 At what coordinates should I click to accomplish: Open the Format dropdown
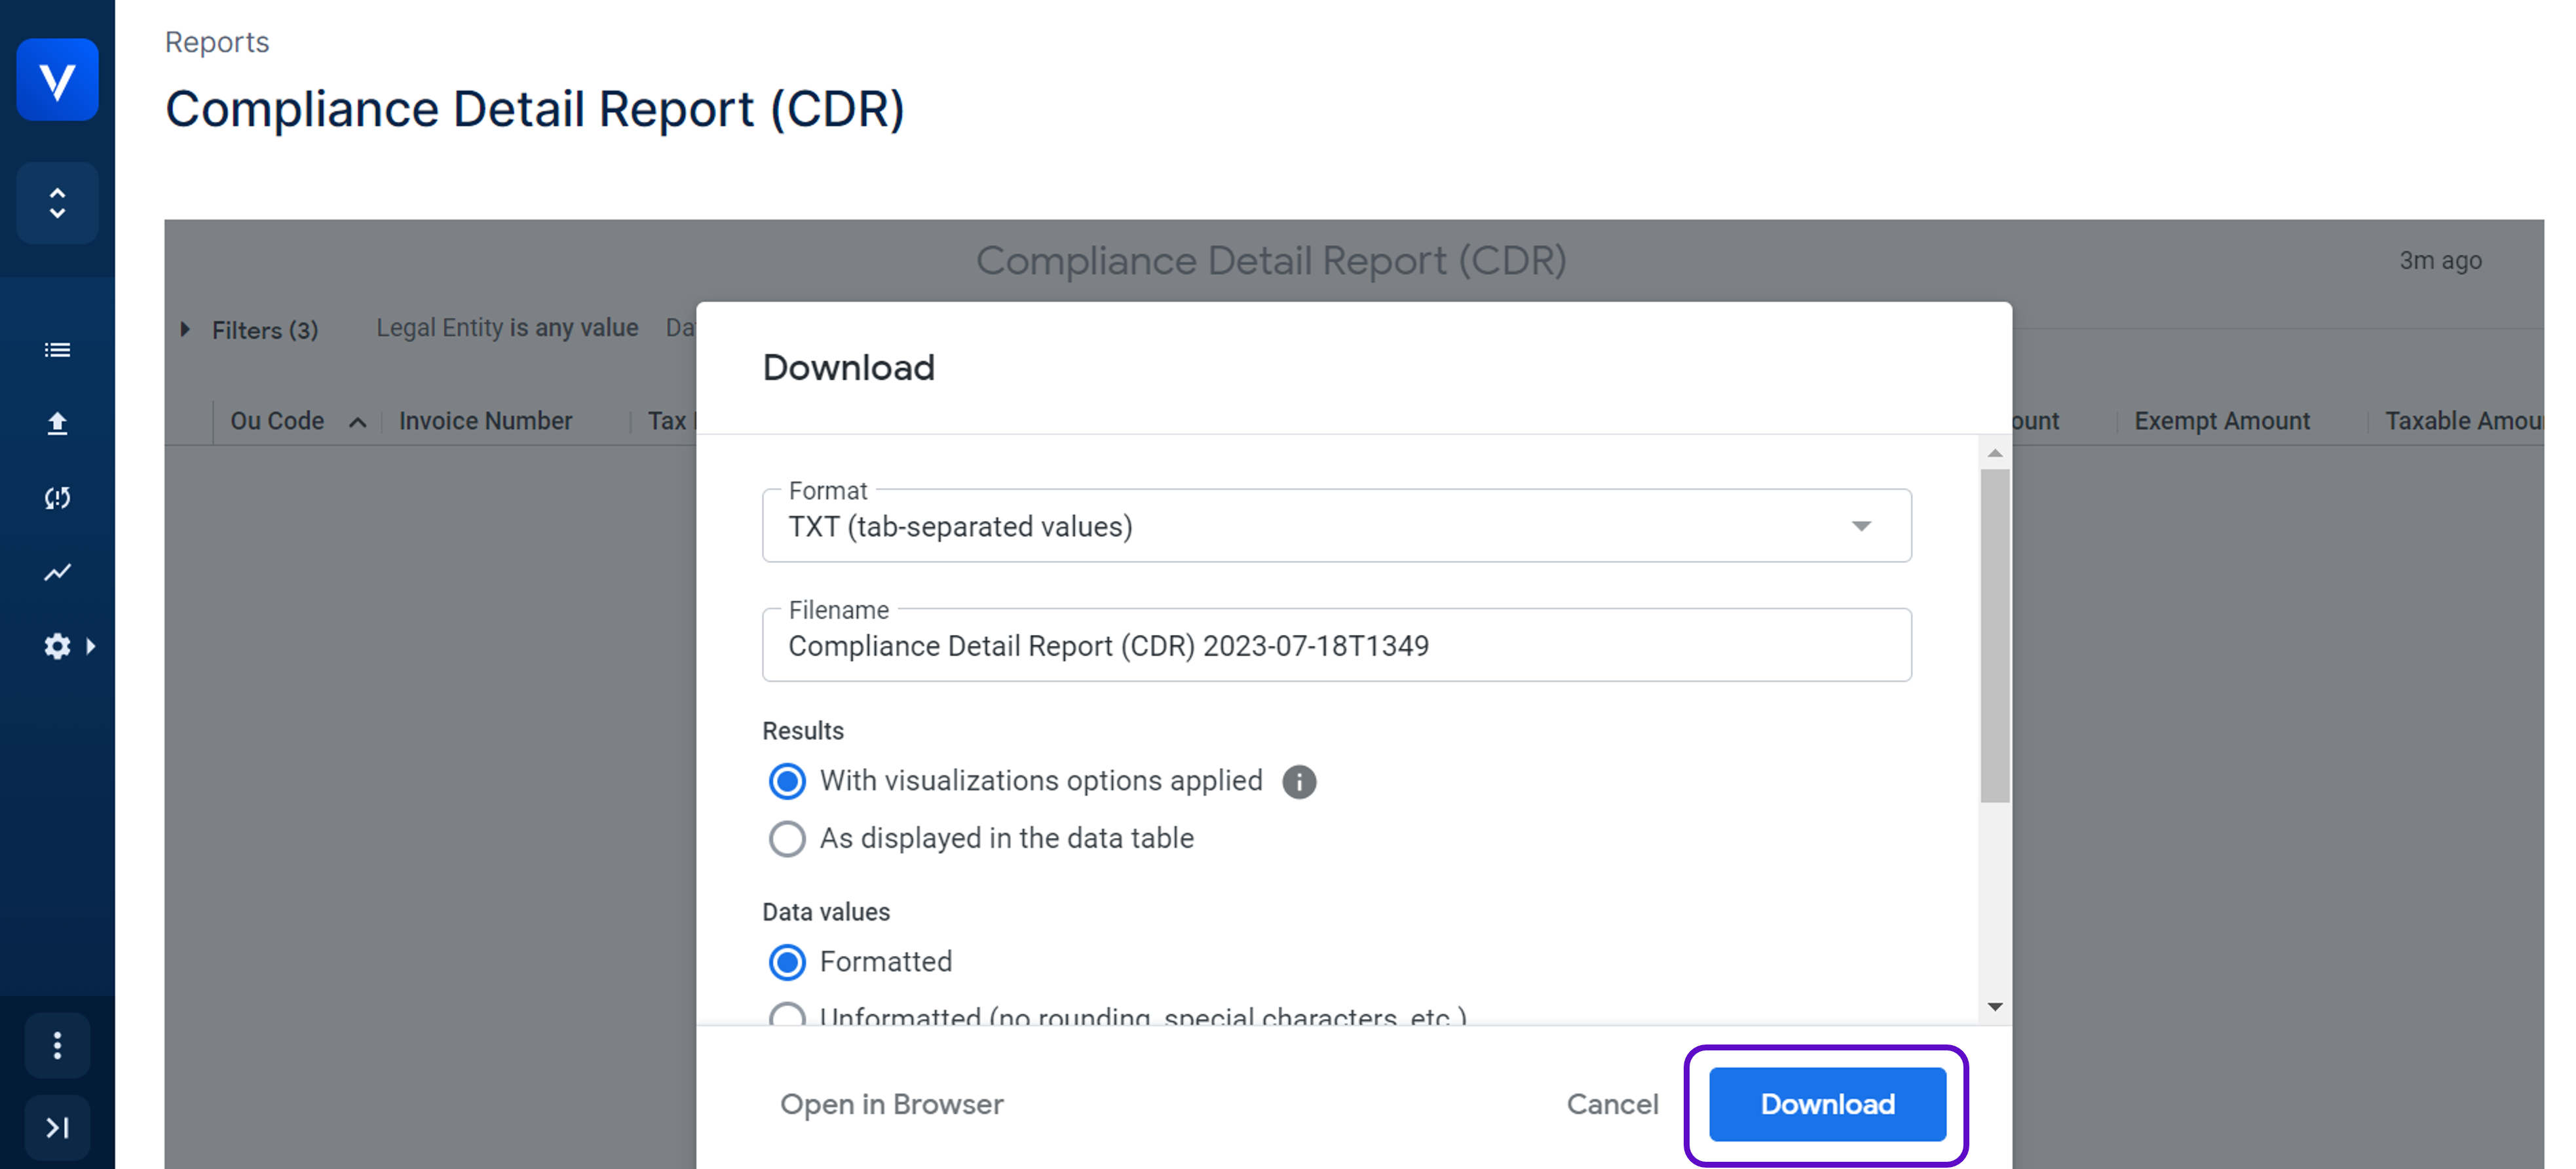pos(1336,526)
